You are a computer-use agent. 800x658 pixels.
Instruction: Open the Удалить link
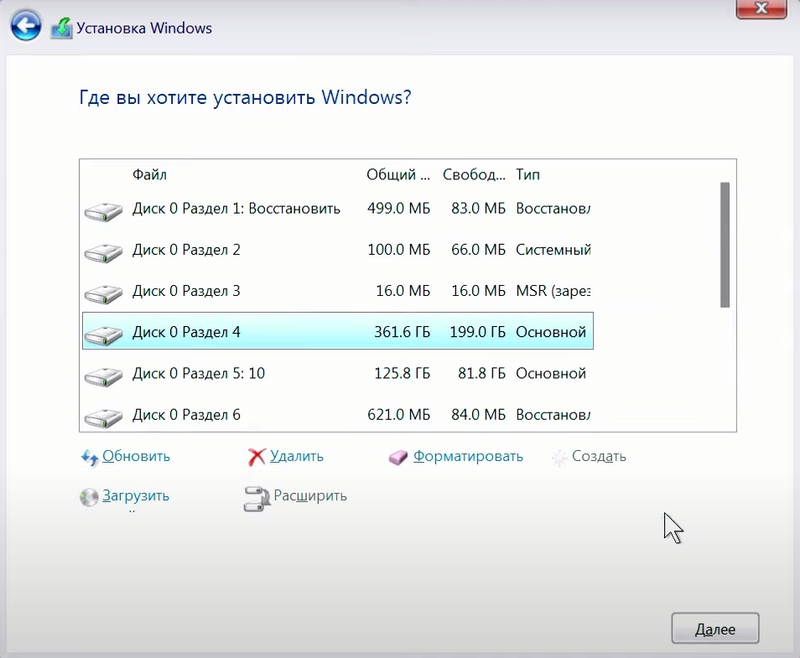tap(295, 456)
